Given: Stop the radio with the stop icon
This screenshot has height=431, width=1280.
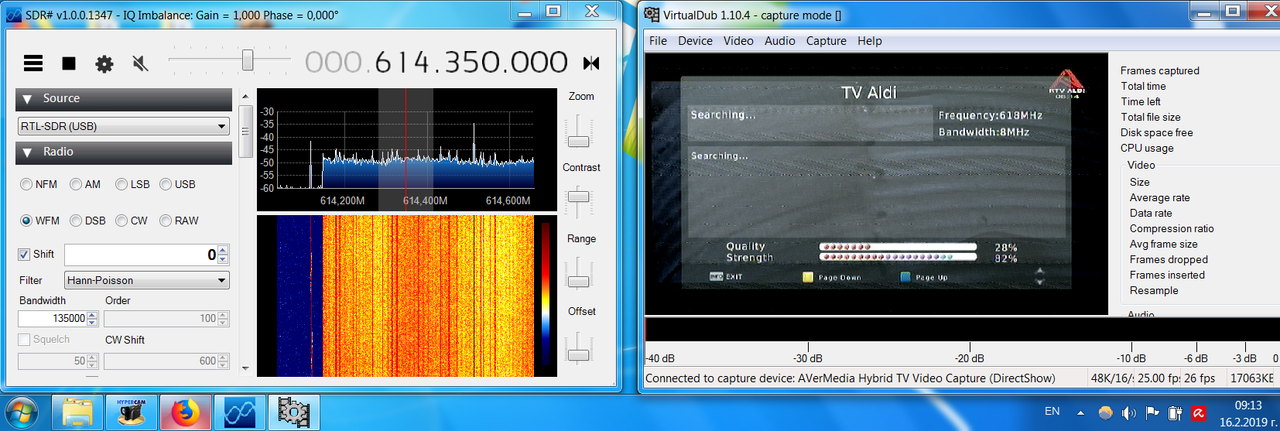Looking at the screenshot, I should 69,63.
